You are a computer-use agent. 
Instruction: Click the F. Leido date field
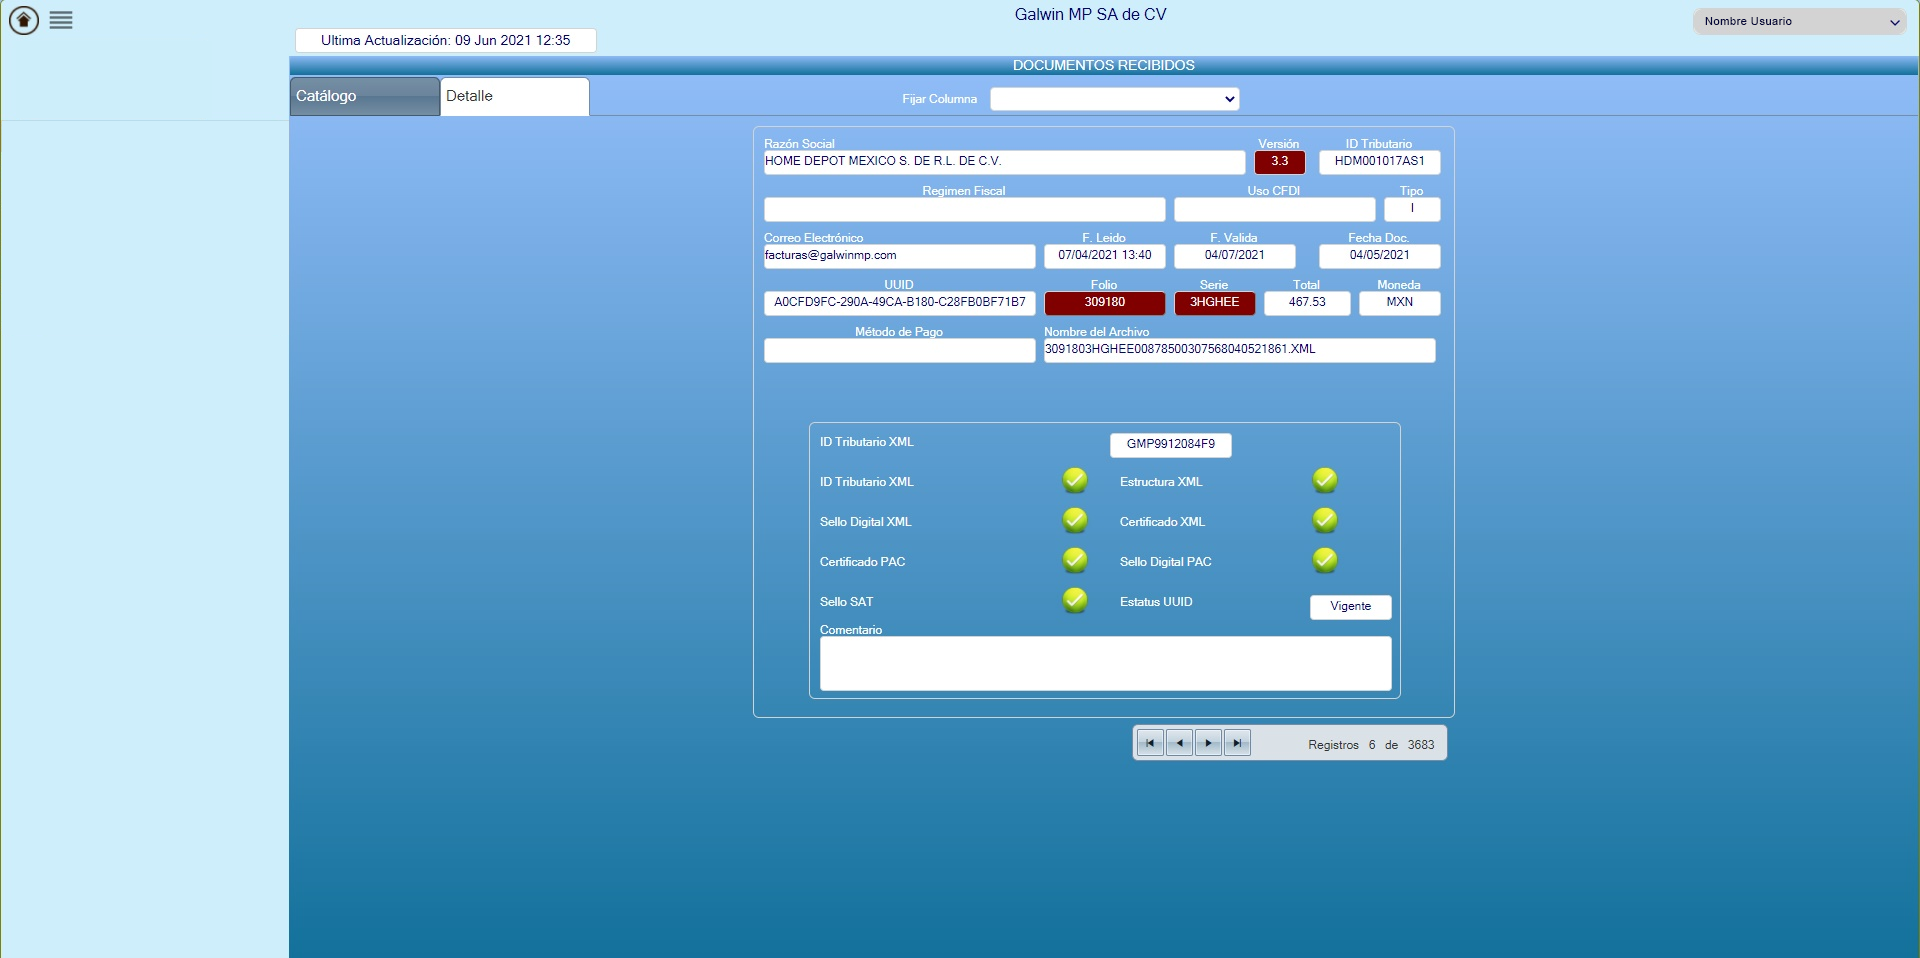click(1104, 256)
